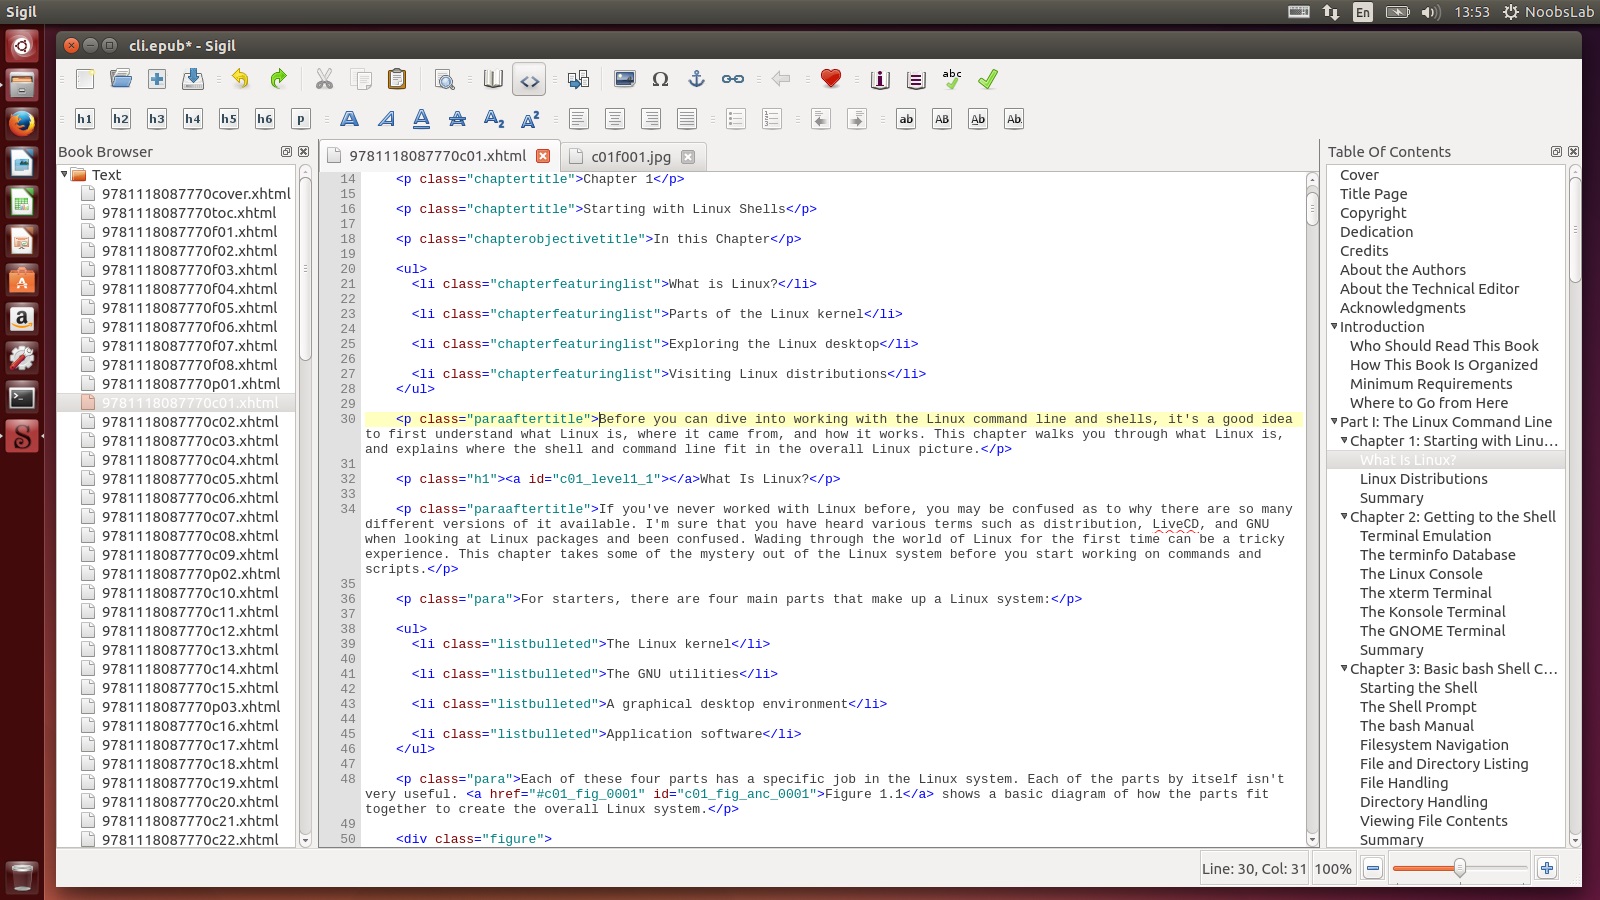Viewport: 1600px width, 900px height.
Task: Collapse the Text folder in Book Browser
Action: (x=65, y=174)
